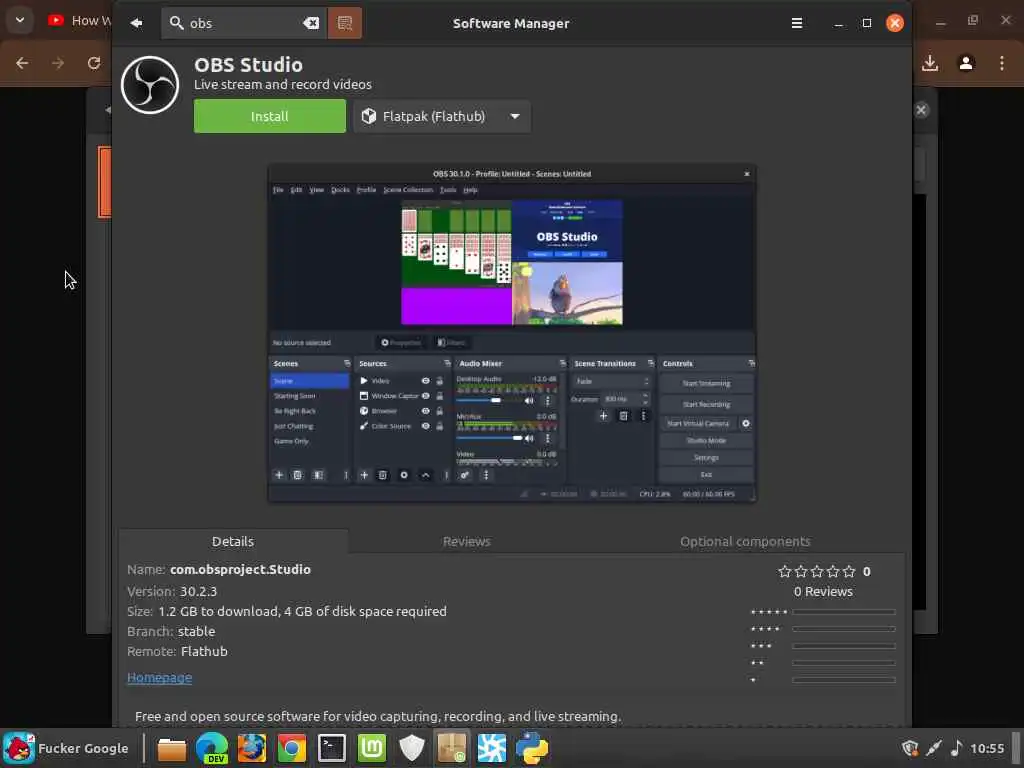
Task: Switch to the Reviews tab
Action: tap(466, 541)
